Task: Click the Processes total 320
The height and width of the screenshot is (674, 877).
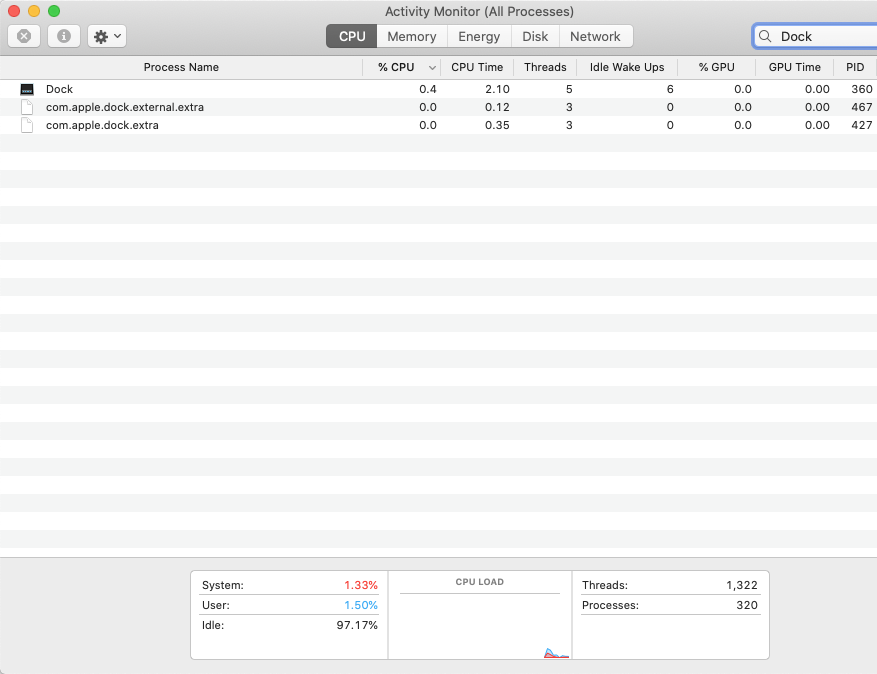Action: (x=747, y=605)
